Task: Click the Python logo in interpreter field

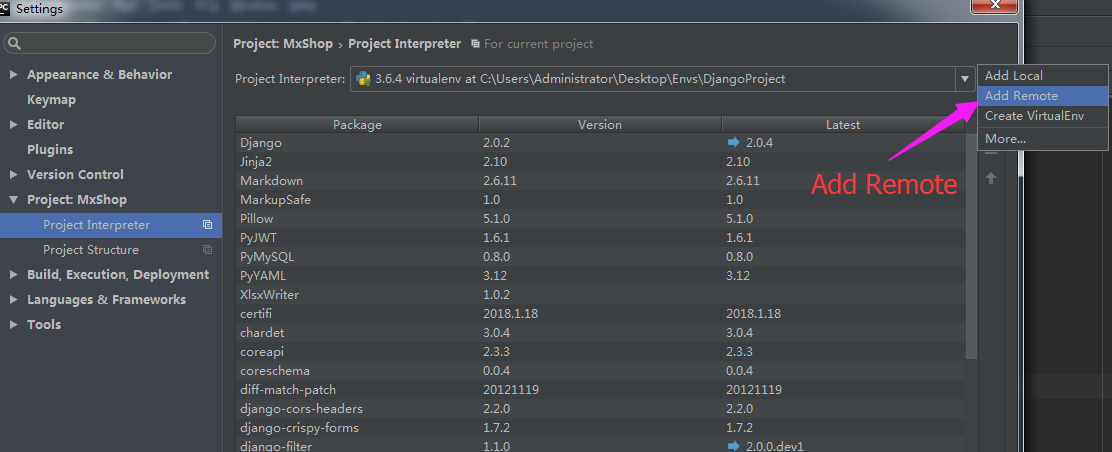Action: pyautogui.click(x=363, y=79)
